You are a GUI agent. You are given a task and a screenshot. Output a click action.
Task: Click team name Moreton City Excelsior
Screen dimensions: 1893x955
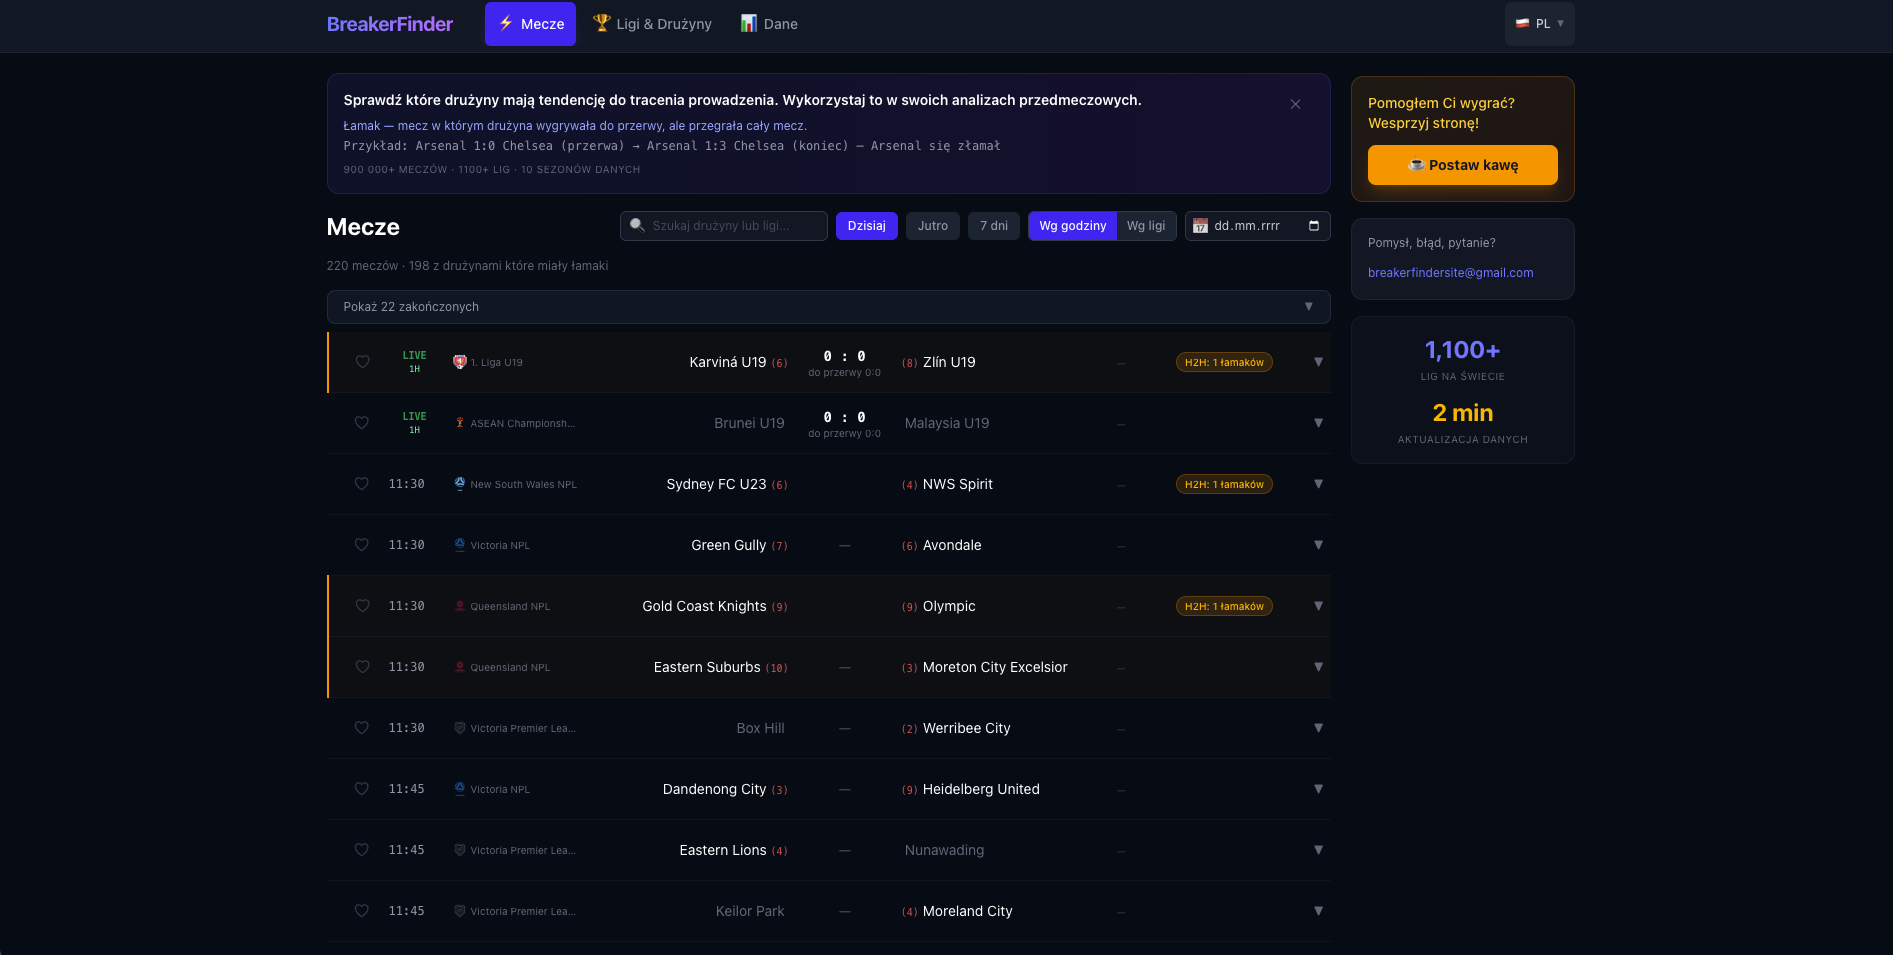[x=995, y=667]
